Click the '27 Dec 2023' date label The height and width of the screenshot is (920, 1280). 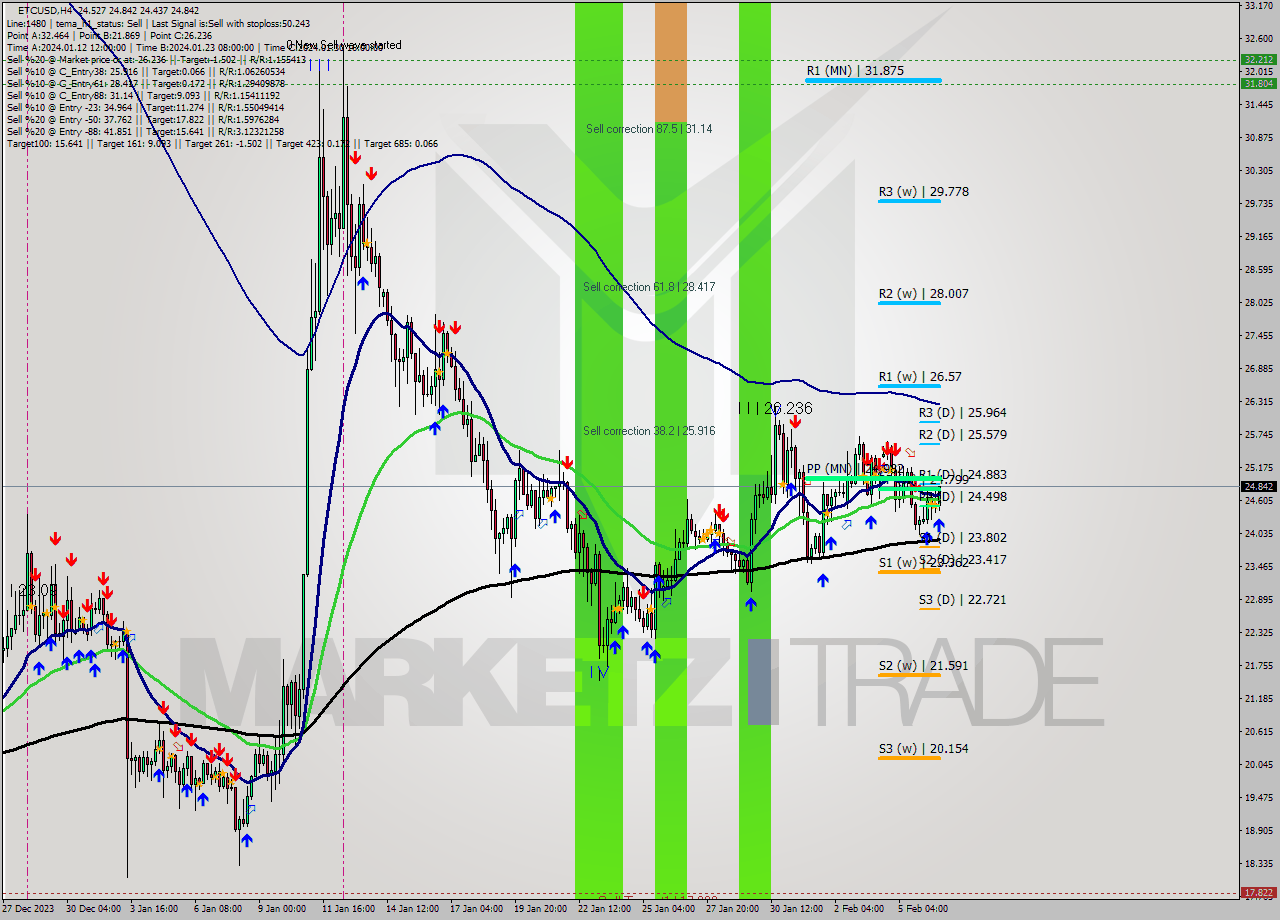point(27,909)
